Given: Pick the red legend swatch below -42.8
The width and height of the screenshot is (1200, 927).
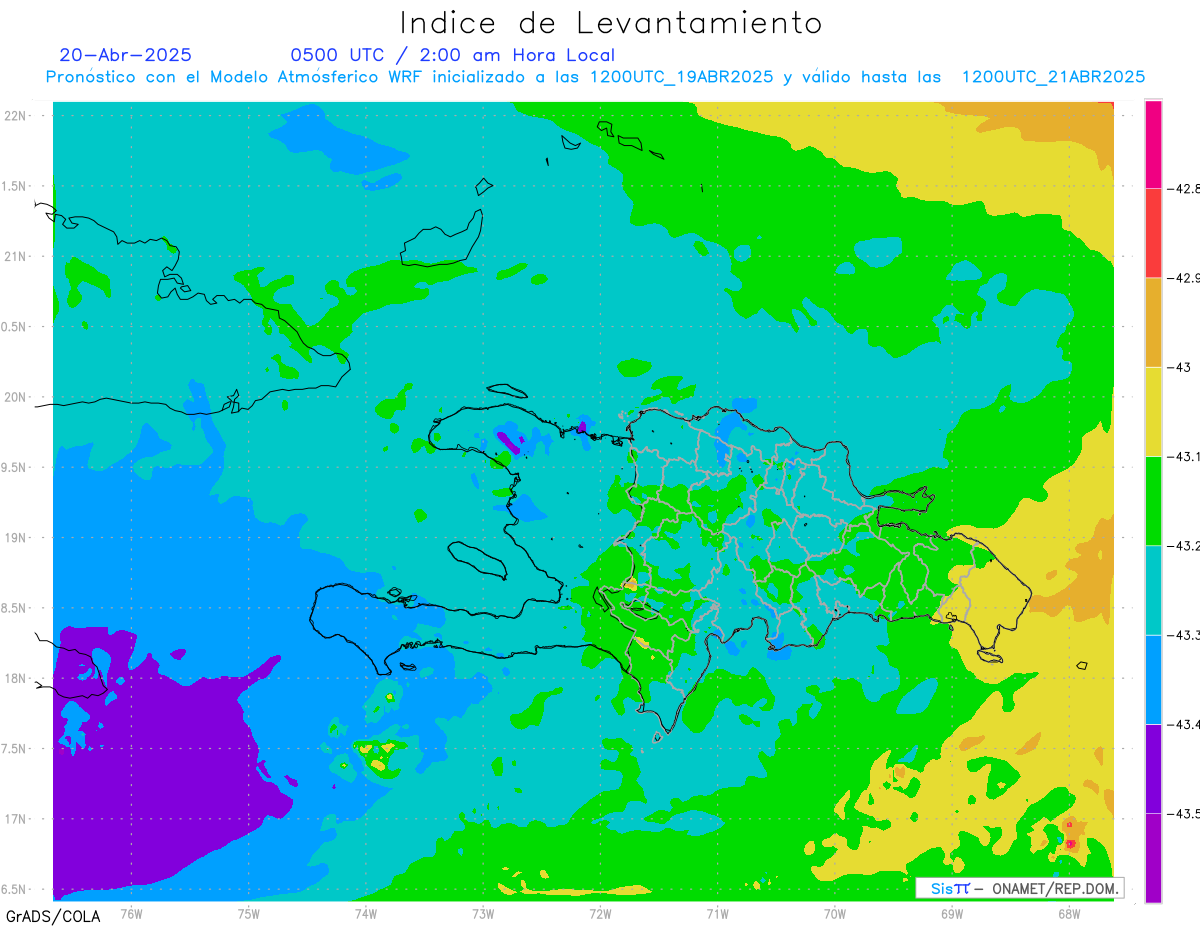Looking at the screenshot, I should (1153, 233).
